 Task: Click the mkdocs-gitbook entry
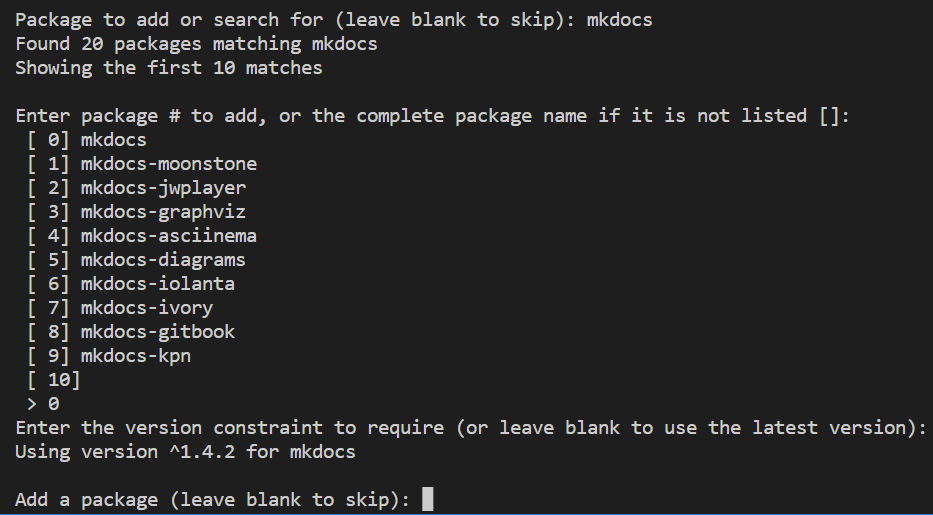131,332
